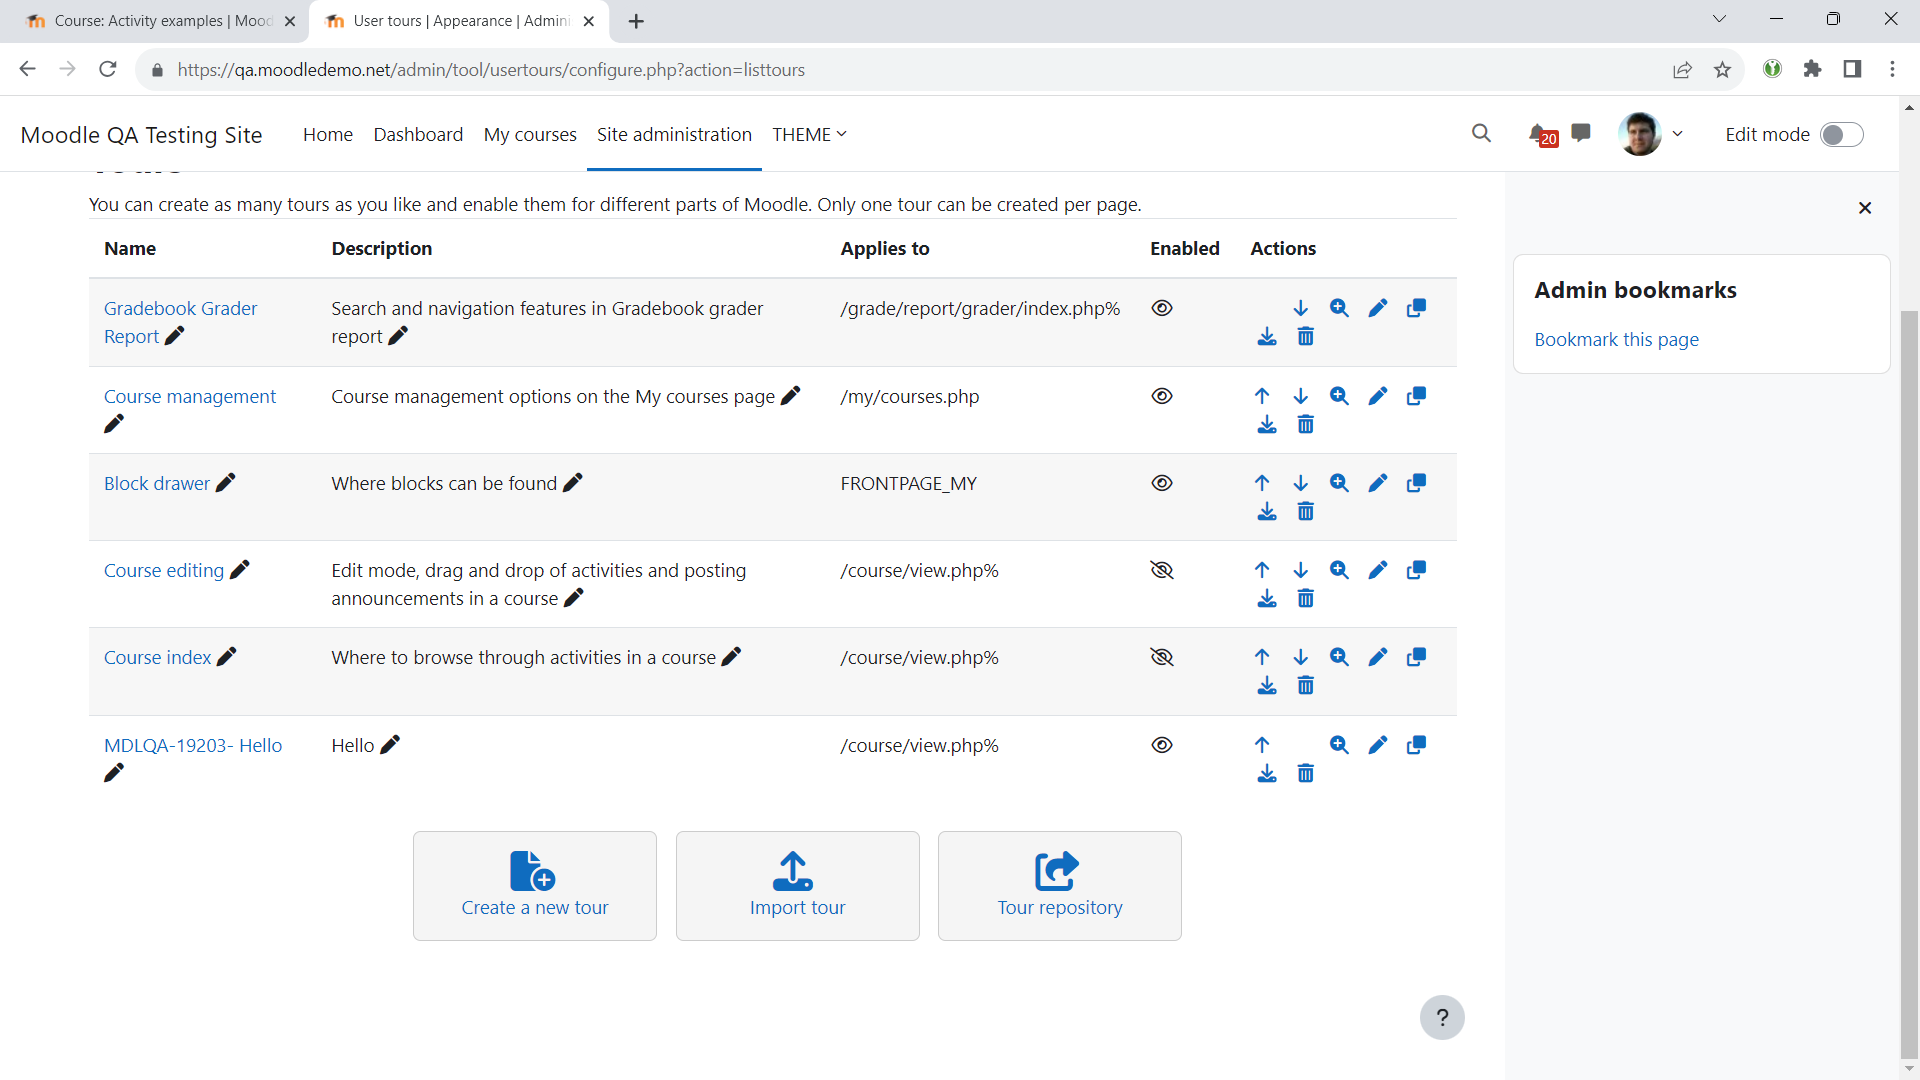Open the Dashboard navigation item
This screenshot has height=1080, width=1920.
tap(418, 135)
